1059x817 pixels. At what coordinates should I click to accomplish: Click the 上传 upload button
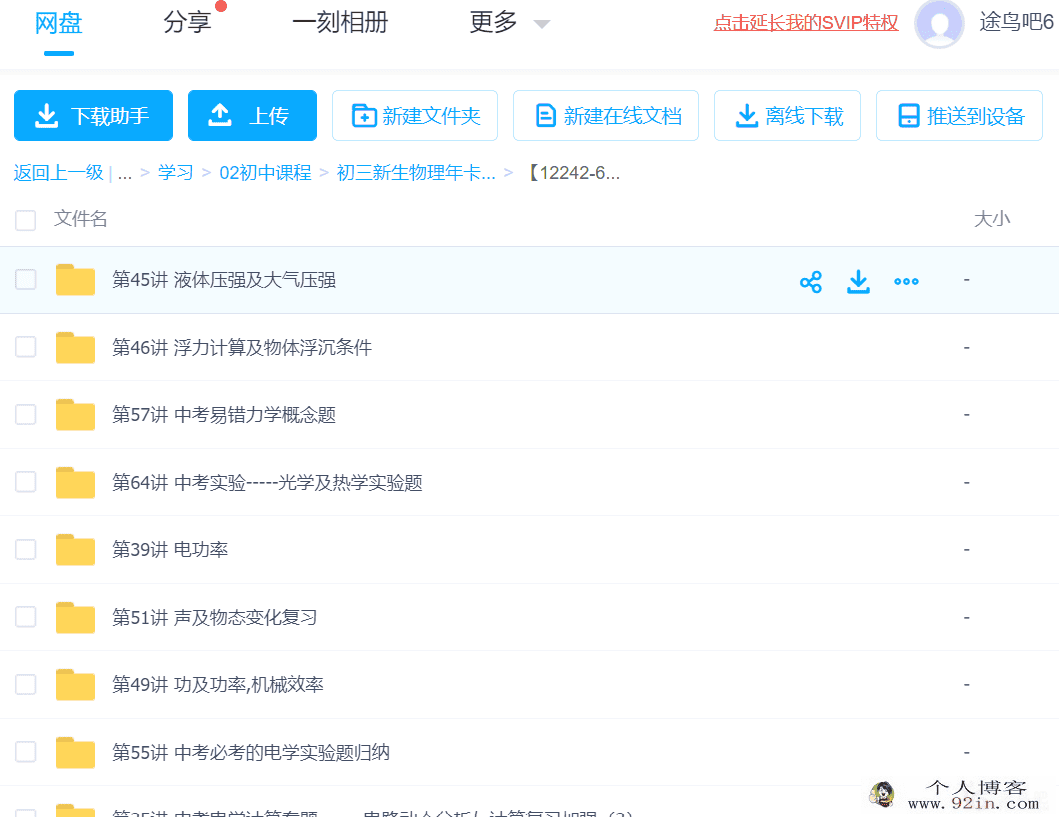[252, 115]
